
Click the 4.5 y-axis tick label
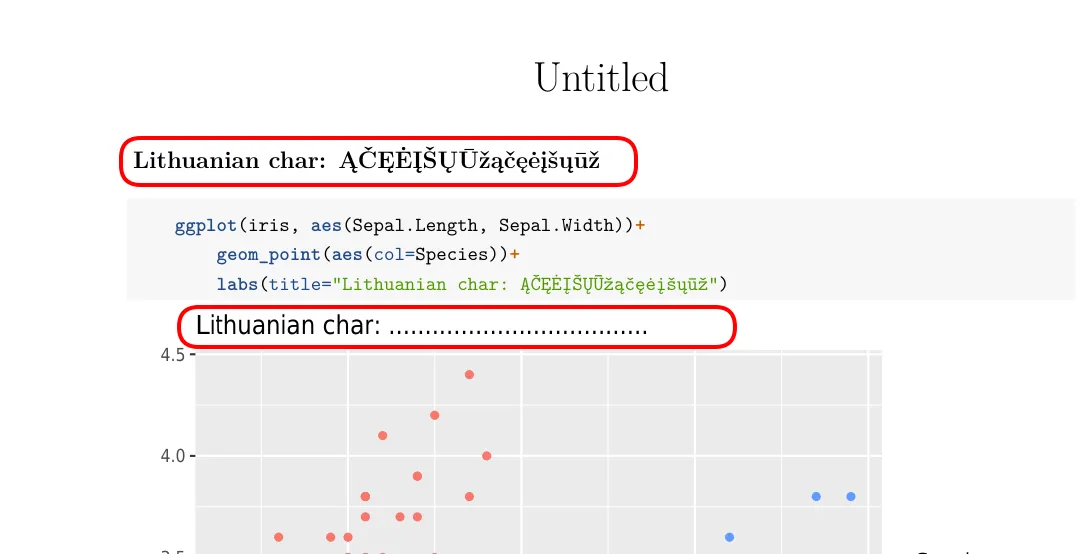click(172, 354)
